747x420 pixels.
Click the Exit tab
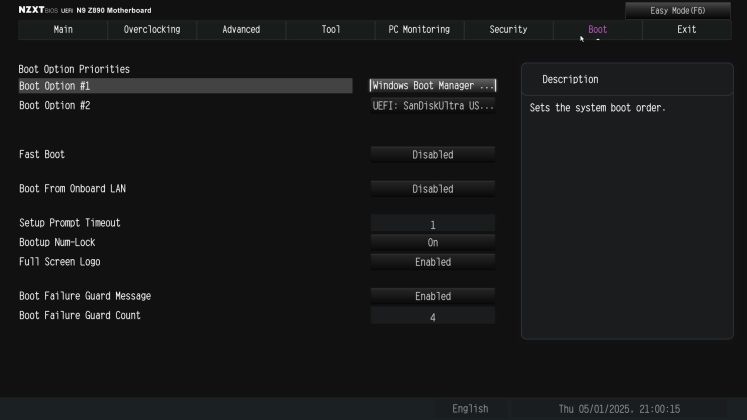686,30
